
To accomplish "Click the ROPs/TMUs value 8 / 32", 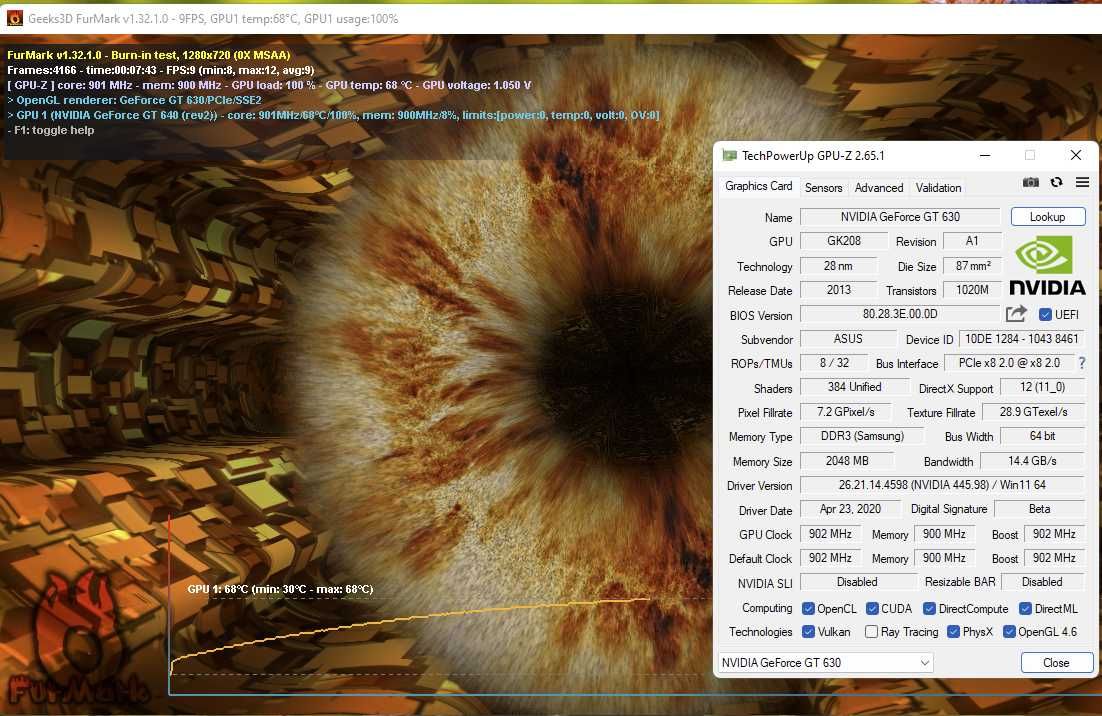I will point(834,363).
